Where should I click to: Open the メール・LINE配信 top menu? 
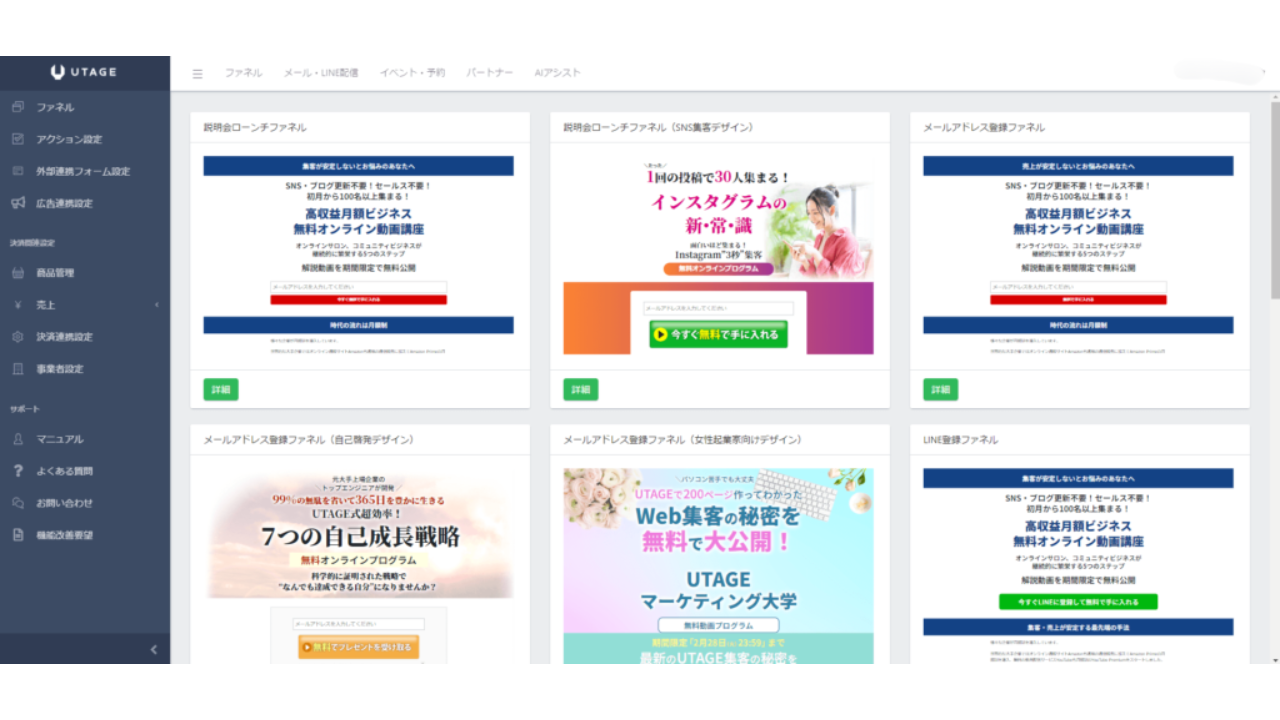pos(320,73)
